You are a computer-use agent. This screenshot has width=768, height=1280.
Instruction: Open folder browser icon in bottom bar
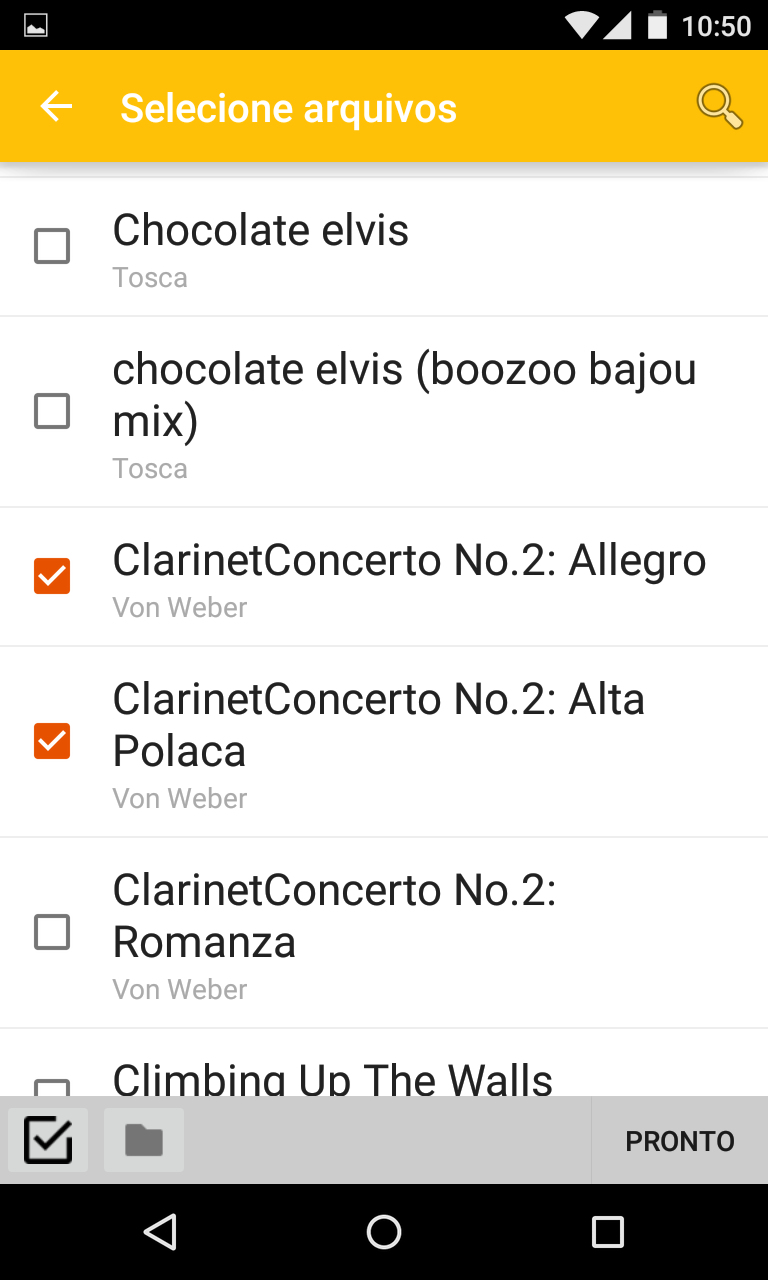(x=144, y=1140)
